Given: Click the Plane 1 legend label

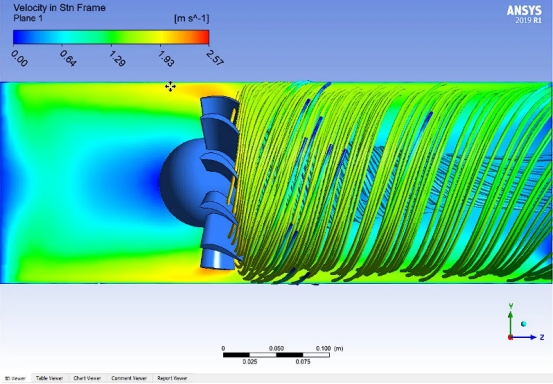Looking at the screenshot, I should [28, 18].
